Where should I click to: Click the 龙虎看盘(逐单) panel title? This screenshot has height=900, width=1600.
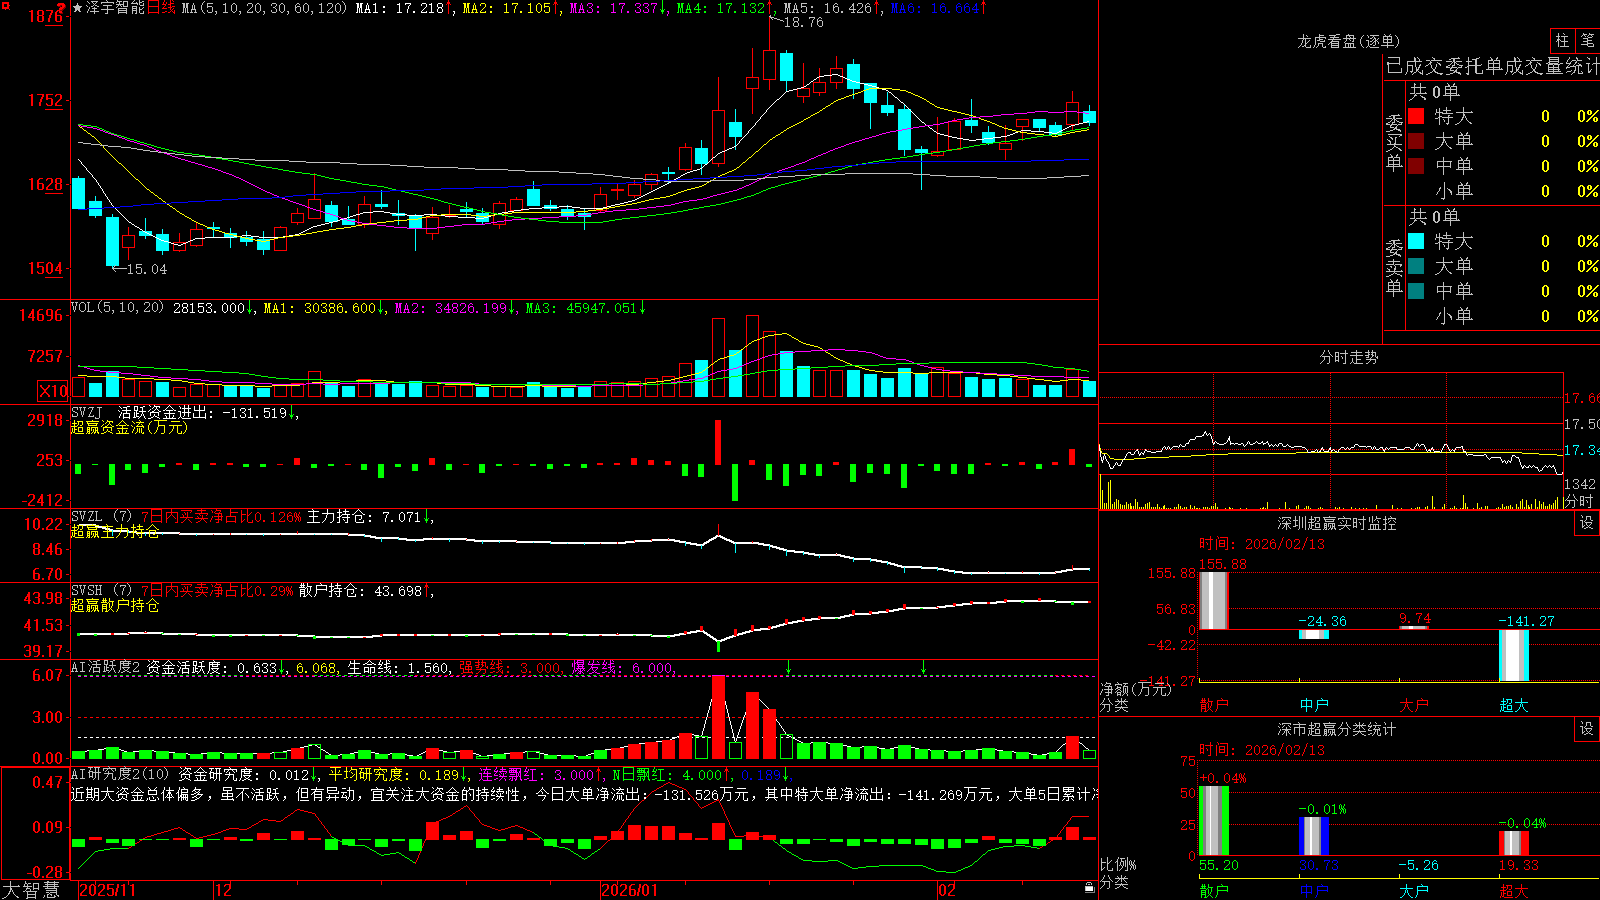pyautogui.click(x=1348, y=41)
